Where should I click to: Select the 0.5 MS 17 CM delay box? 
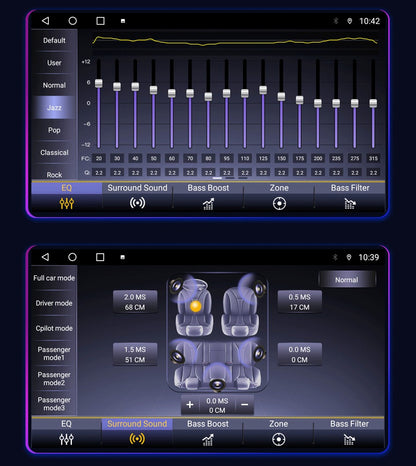coord(300,302)
